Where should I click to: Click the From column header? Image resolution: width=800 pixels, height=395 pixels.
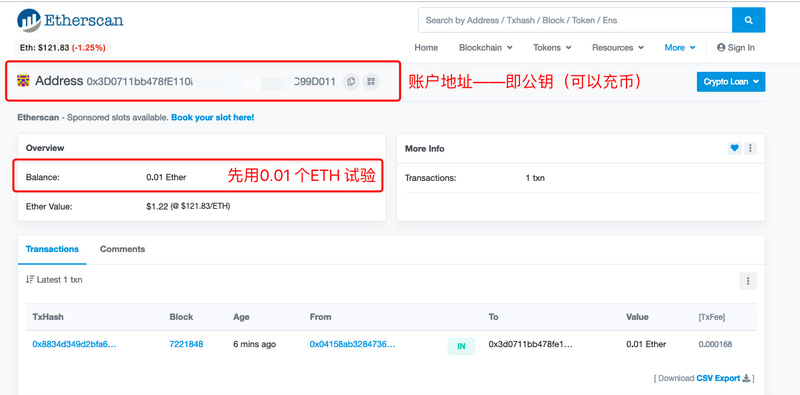[x=320, y=317]
